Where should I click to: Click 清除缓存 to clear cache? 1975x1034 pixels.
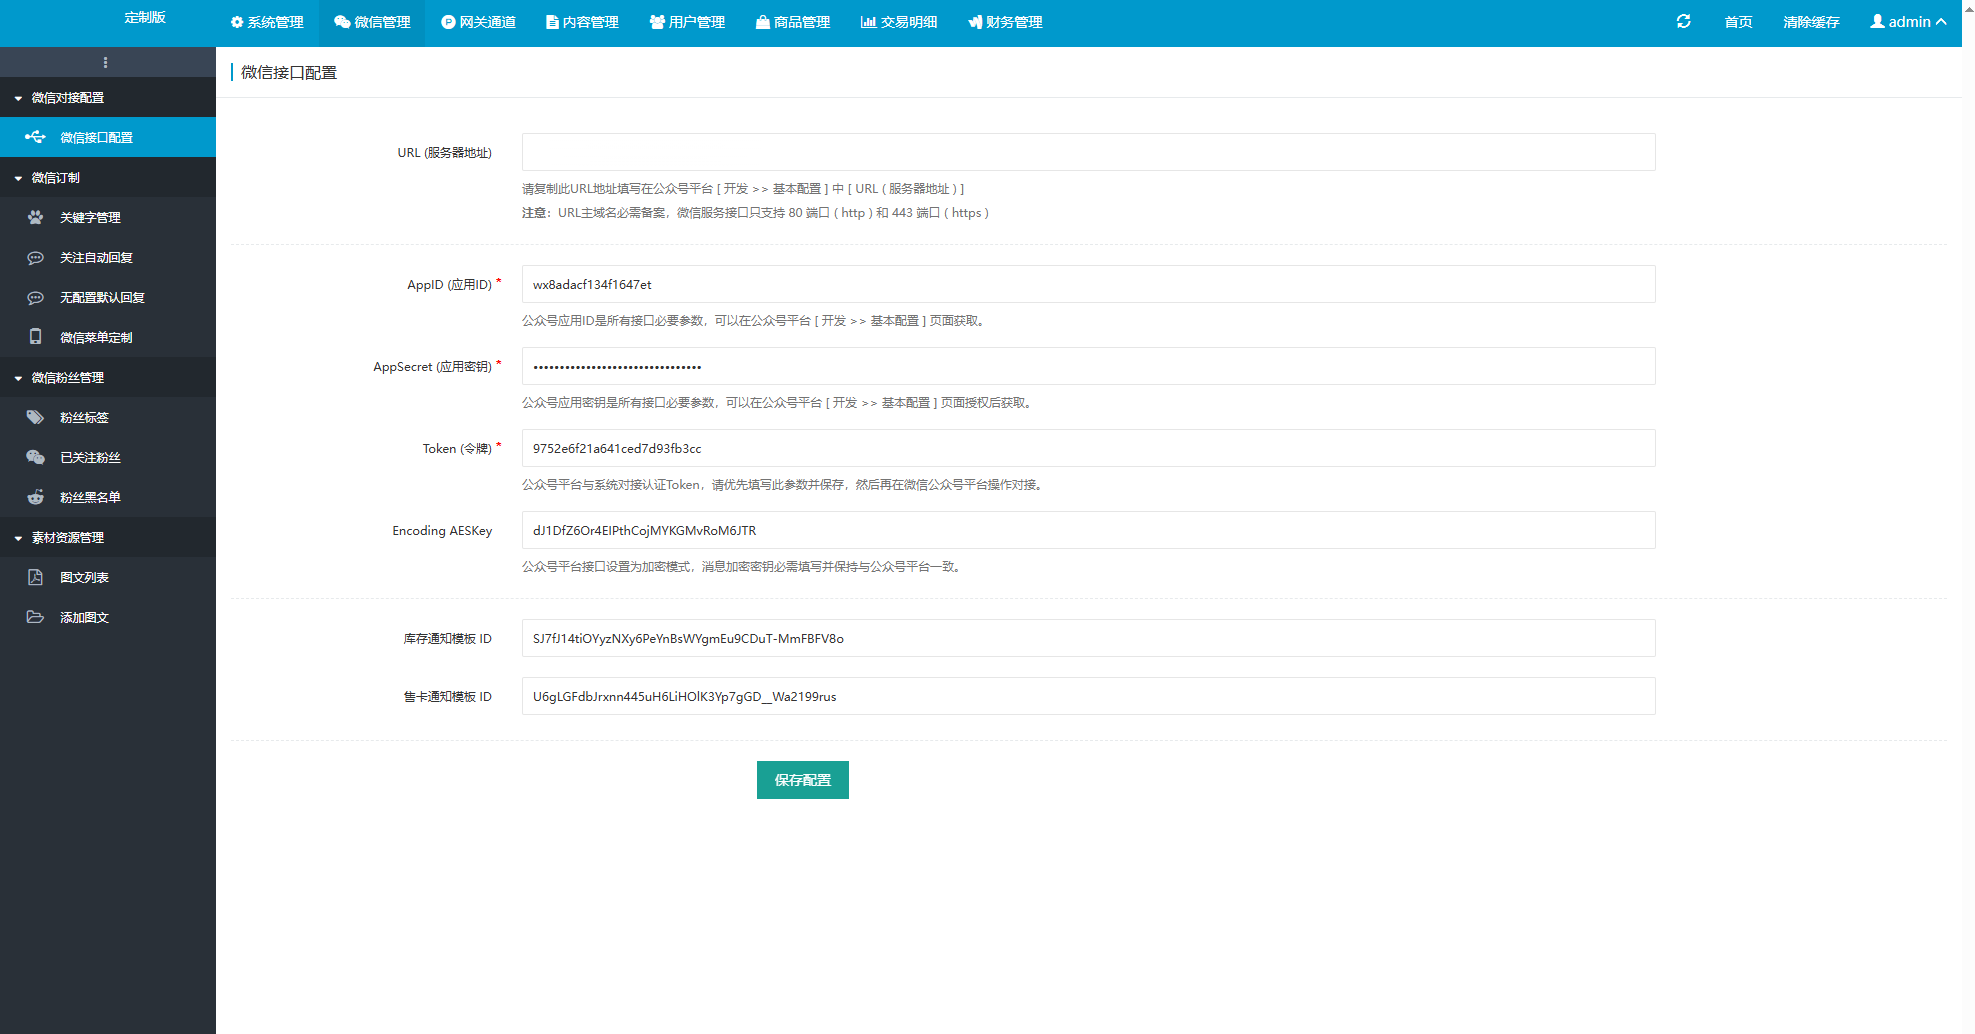(x=1810, y=21)
